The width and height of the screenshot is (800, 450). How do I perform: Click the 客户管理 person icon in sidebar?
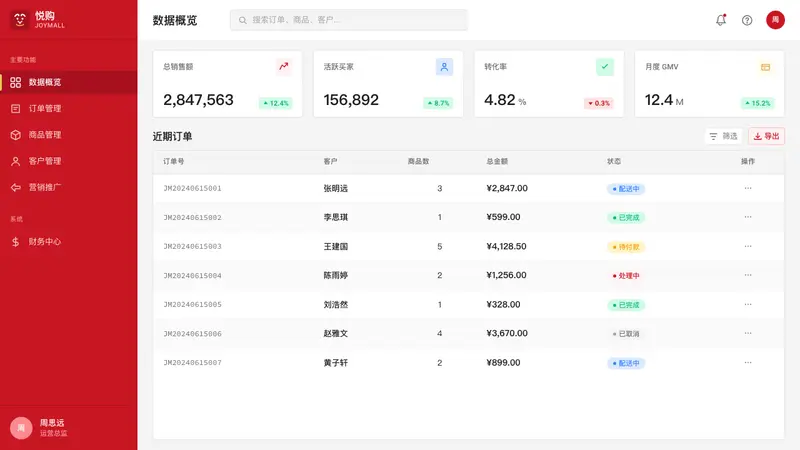[x=16, y=161]
